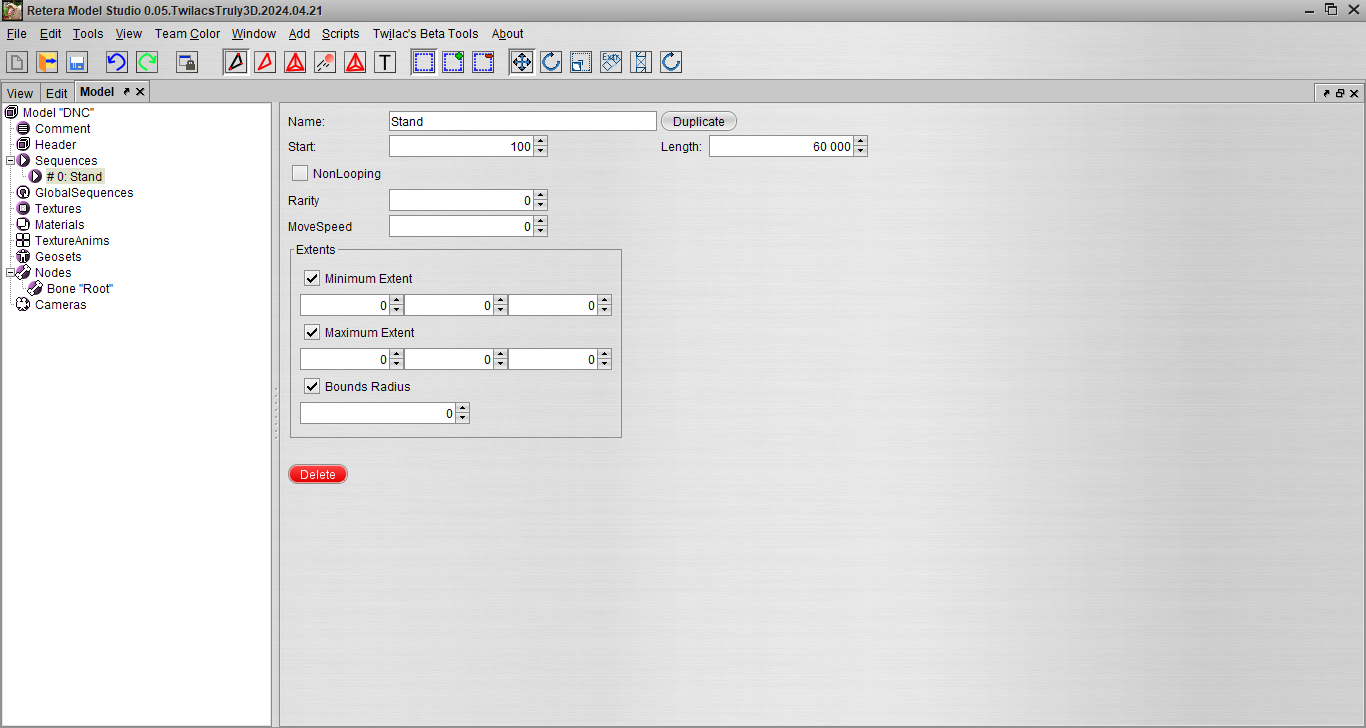
Task: Click the Name input field containing Stand
Action: click(x=523, y=121)
